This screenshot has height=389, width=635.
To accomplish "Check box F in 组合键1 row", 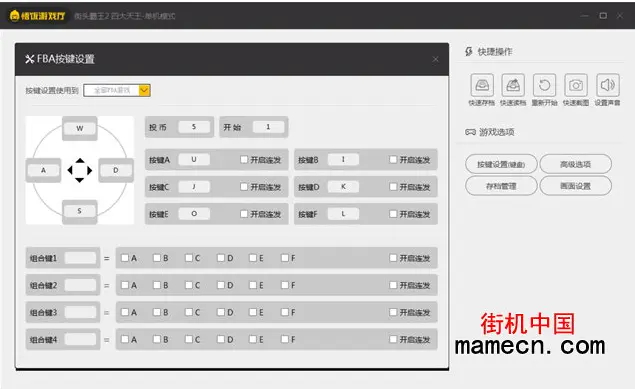I will (x=285, y=258).
